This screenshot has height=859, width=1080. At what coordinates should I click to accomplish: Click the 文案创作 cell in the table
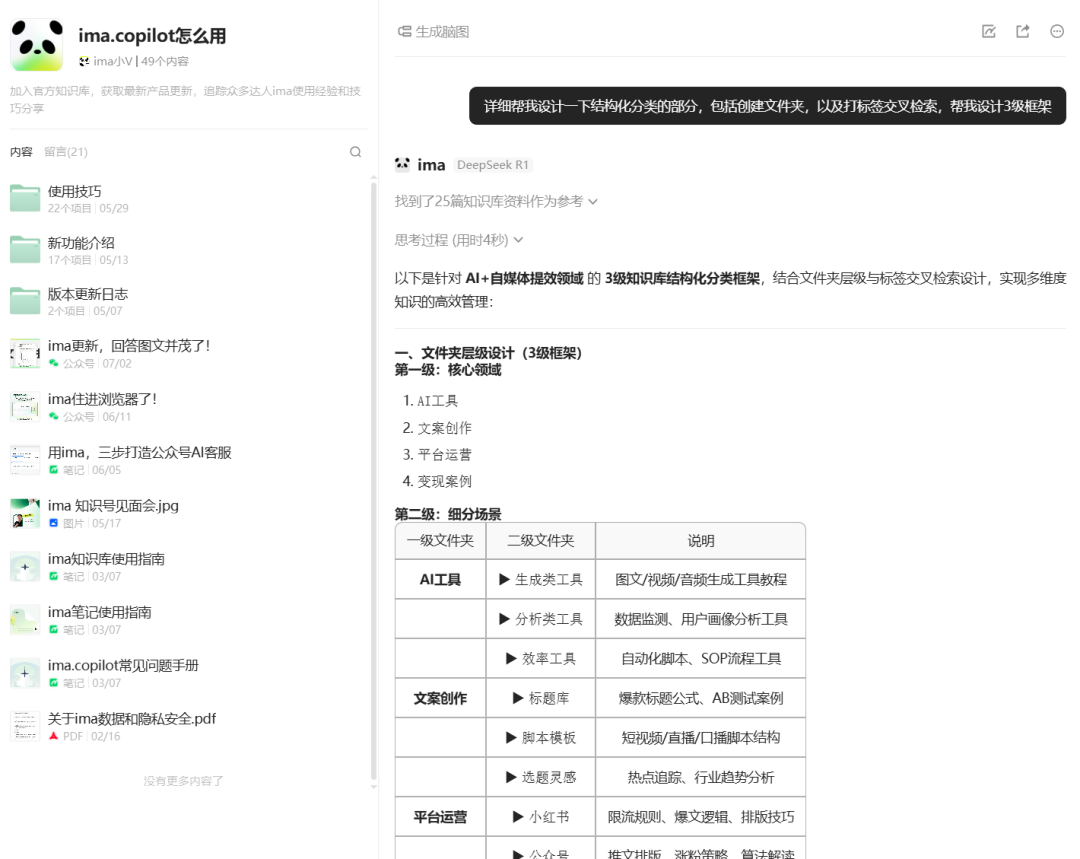coord(440,698)
